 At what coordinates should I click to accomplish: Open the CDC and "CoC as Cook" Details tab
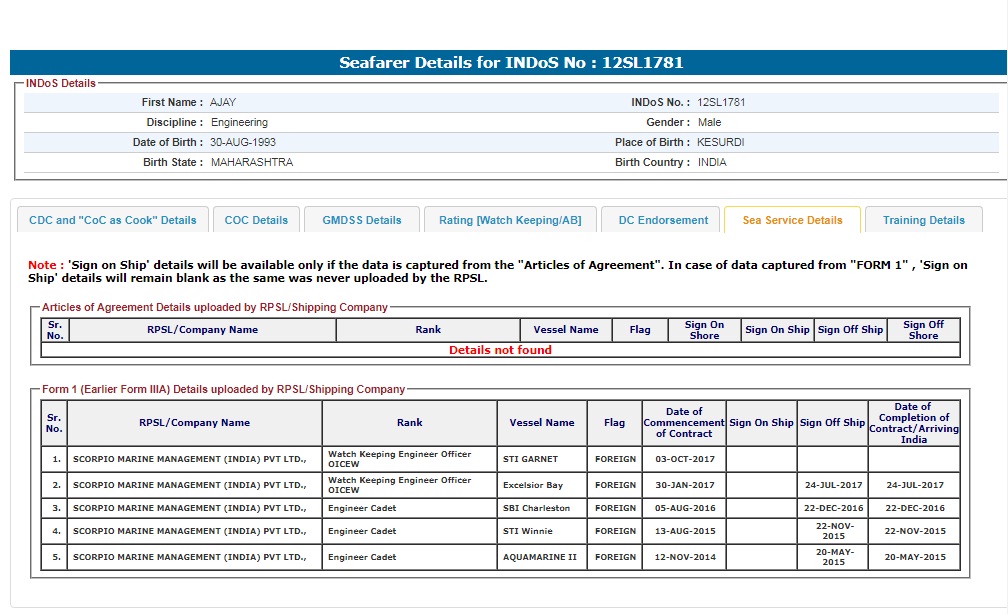(x=113, y=220)
